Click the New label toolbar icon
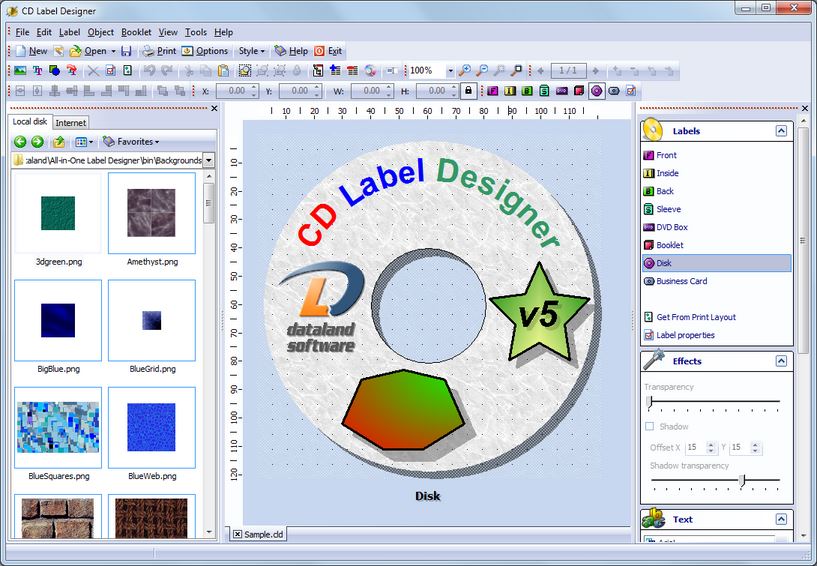 [x=32, y=51]
